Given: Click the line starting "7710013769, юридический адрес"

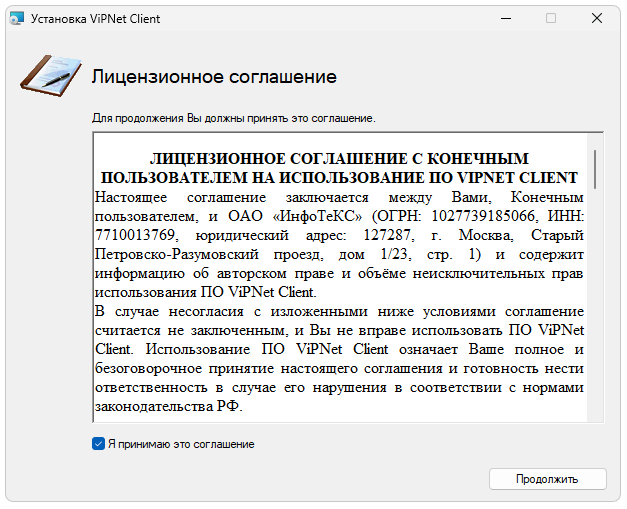Looking at the screenshot, I should [339, 235].
